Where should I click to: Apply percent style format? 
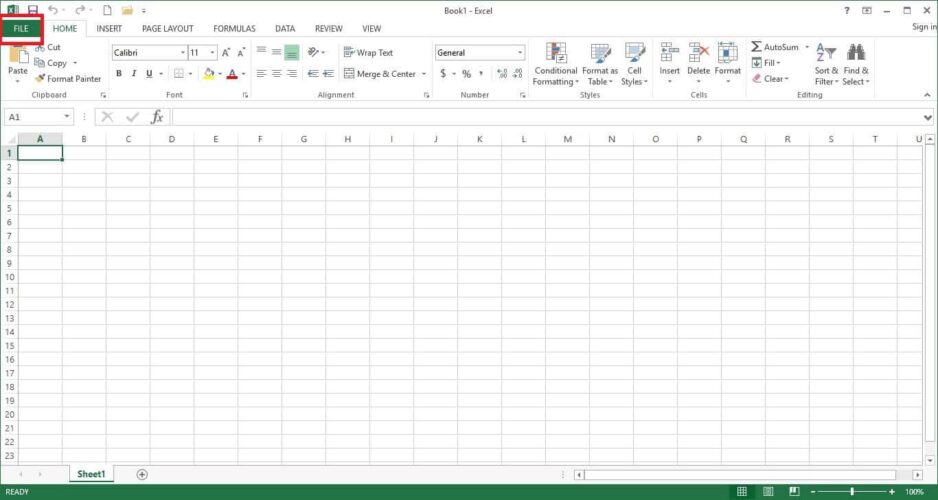click(x=466, y=74)
